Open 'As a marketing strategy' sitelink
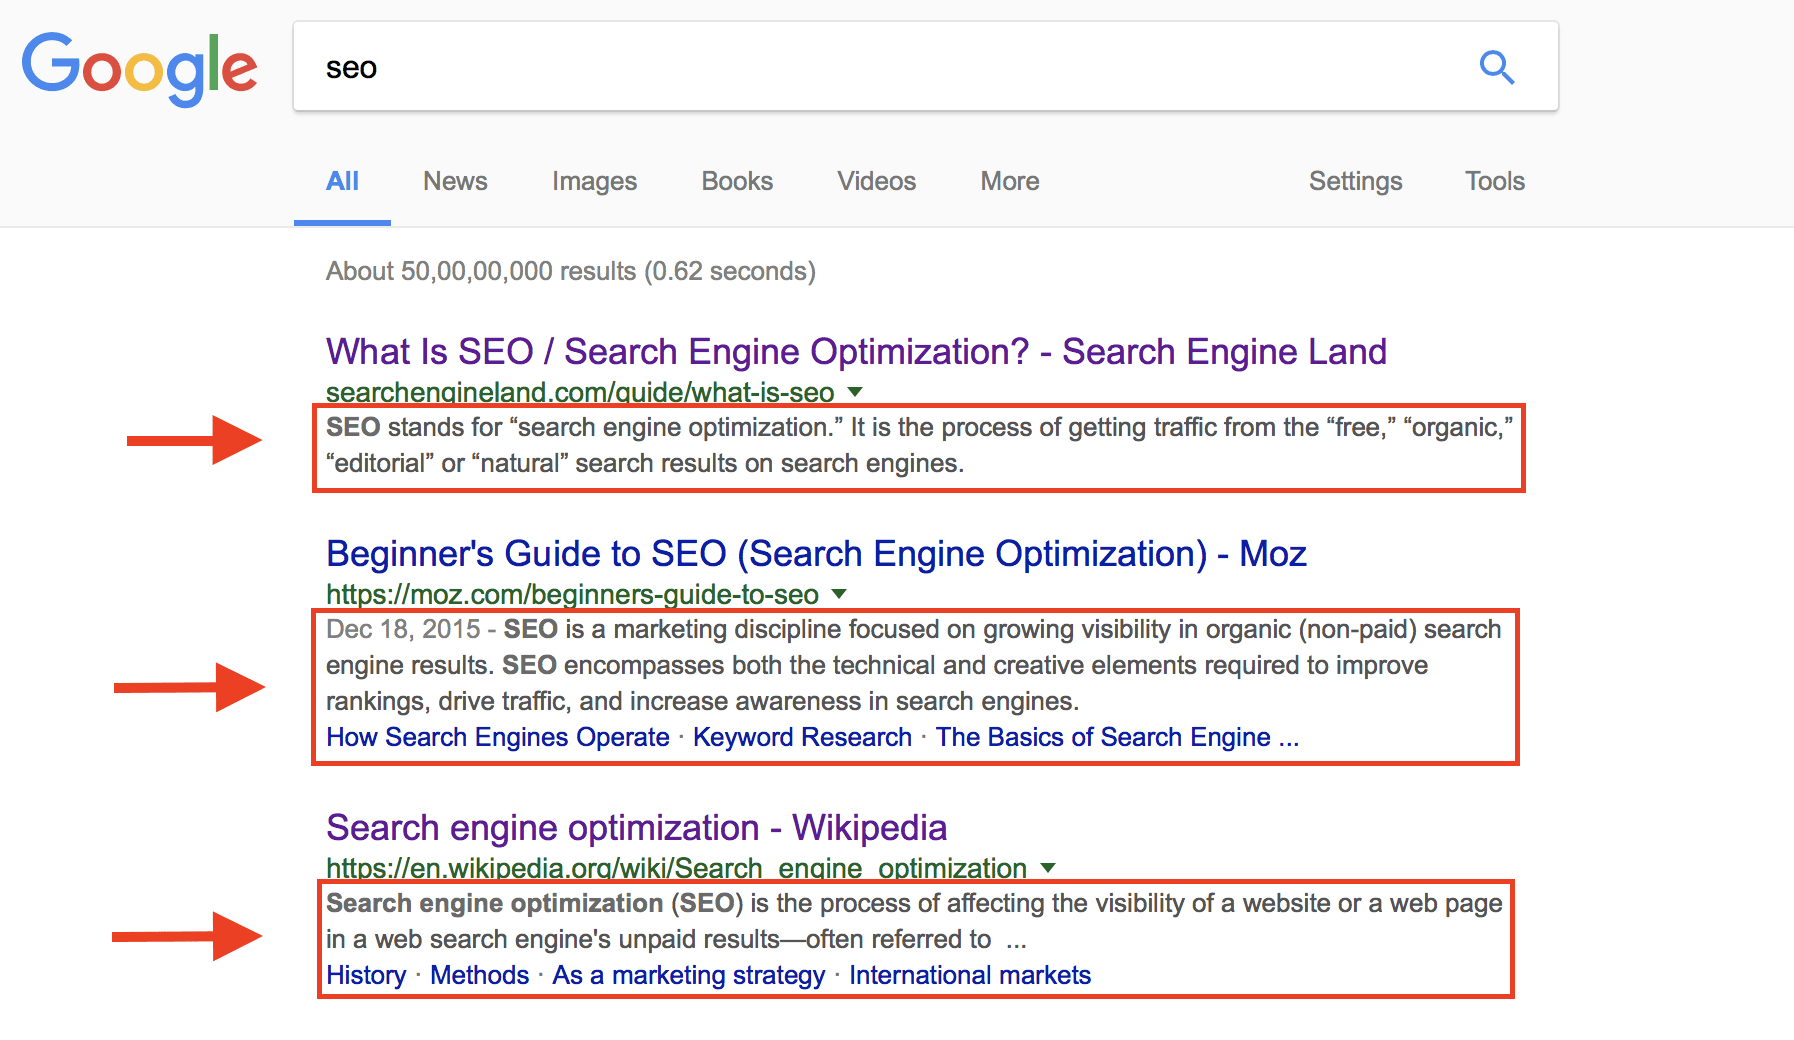 pyautogui.click(x=688, y=975)
